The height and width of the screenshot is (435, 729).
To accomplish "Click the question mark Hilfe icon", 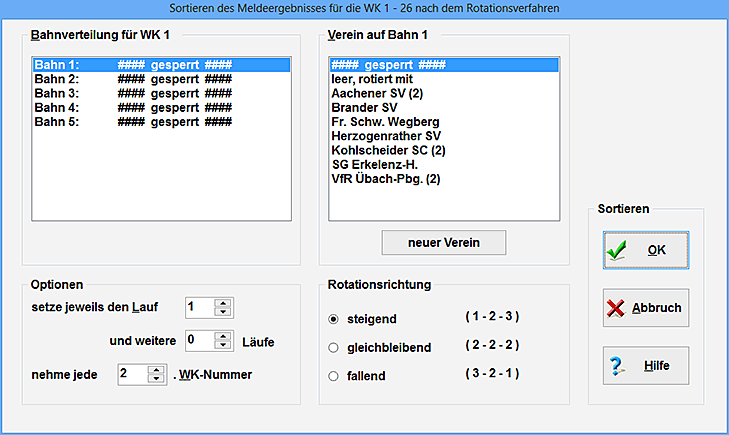I will click(x=618, y=366).
